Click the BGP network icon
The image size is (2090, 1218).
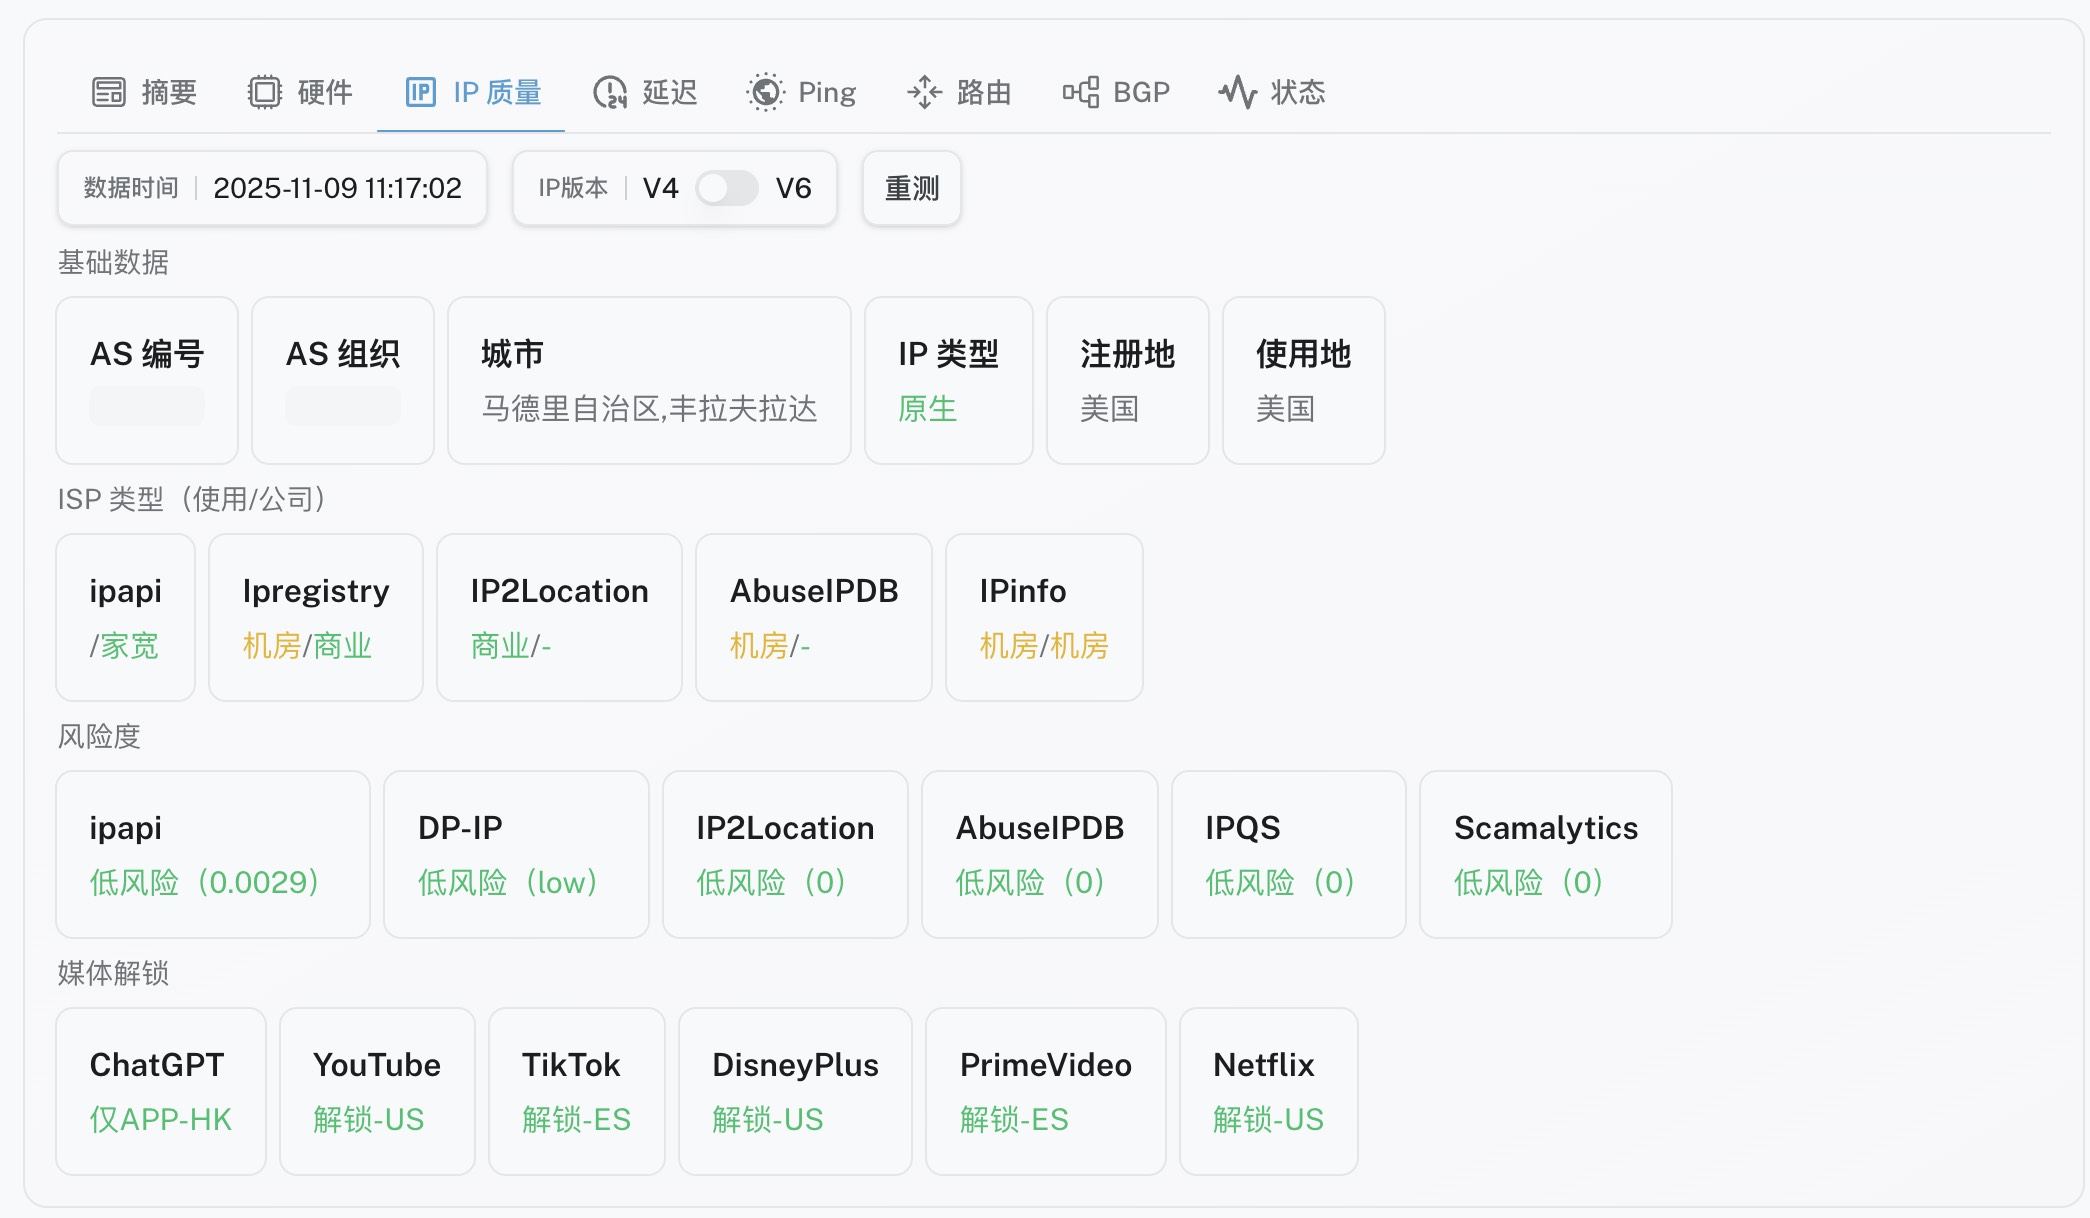1081,92
